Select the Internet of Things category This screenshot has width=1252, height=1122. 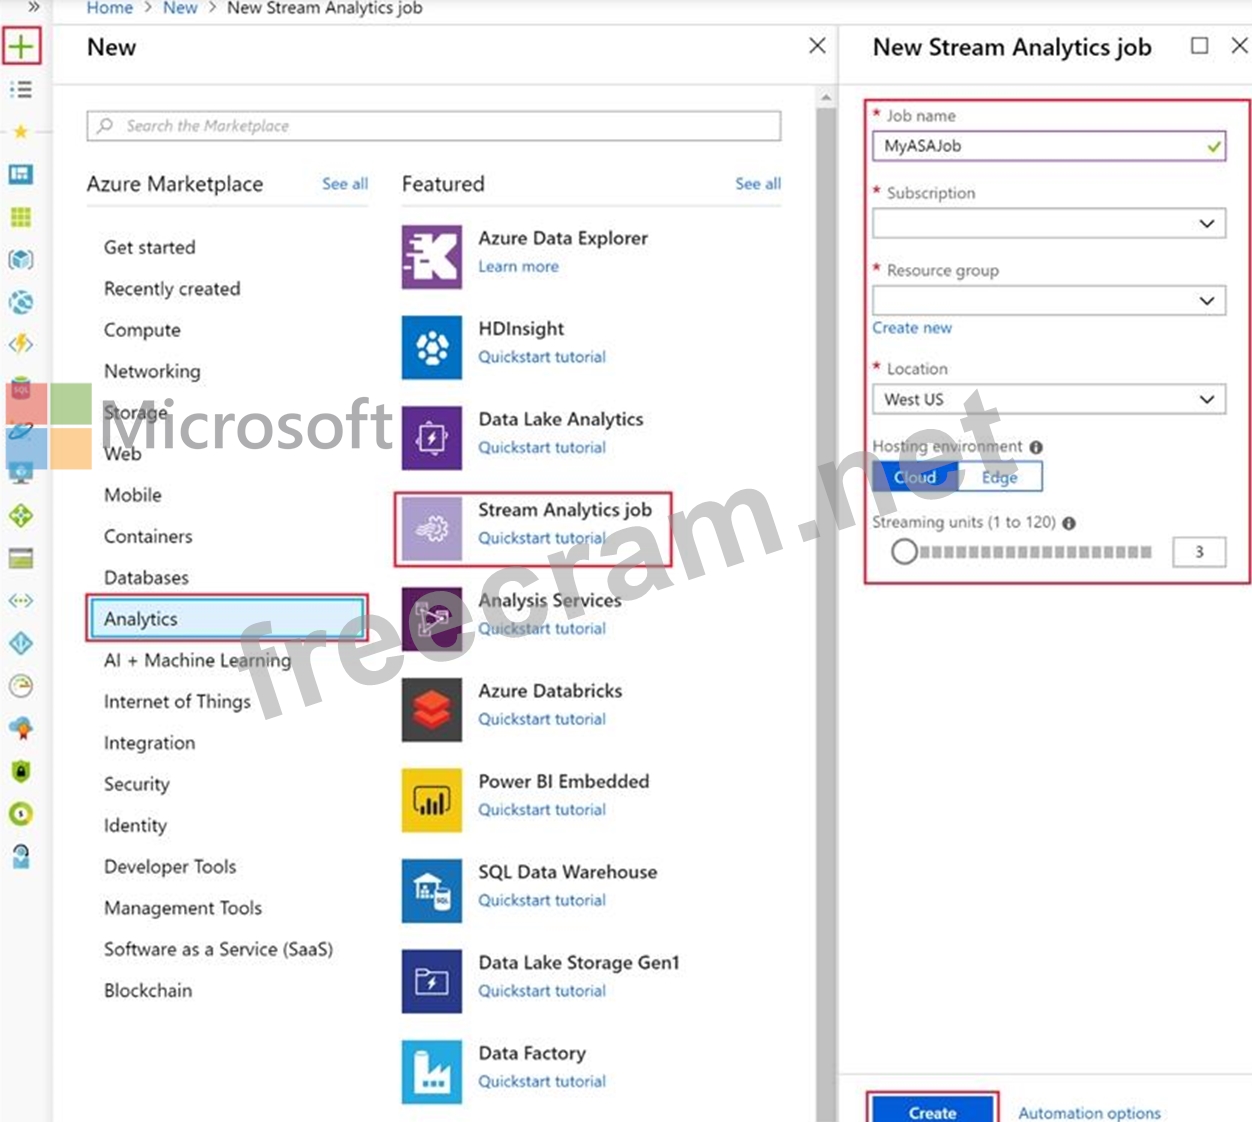coord(177,701)
